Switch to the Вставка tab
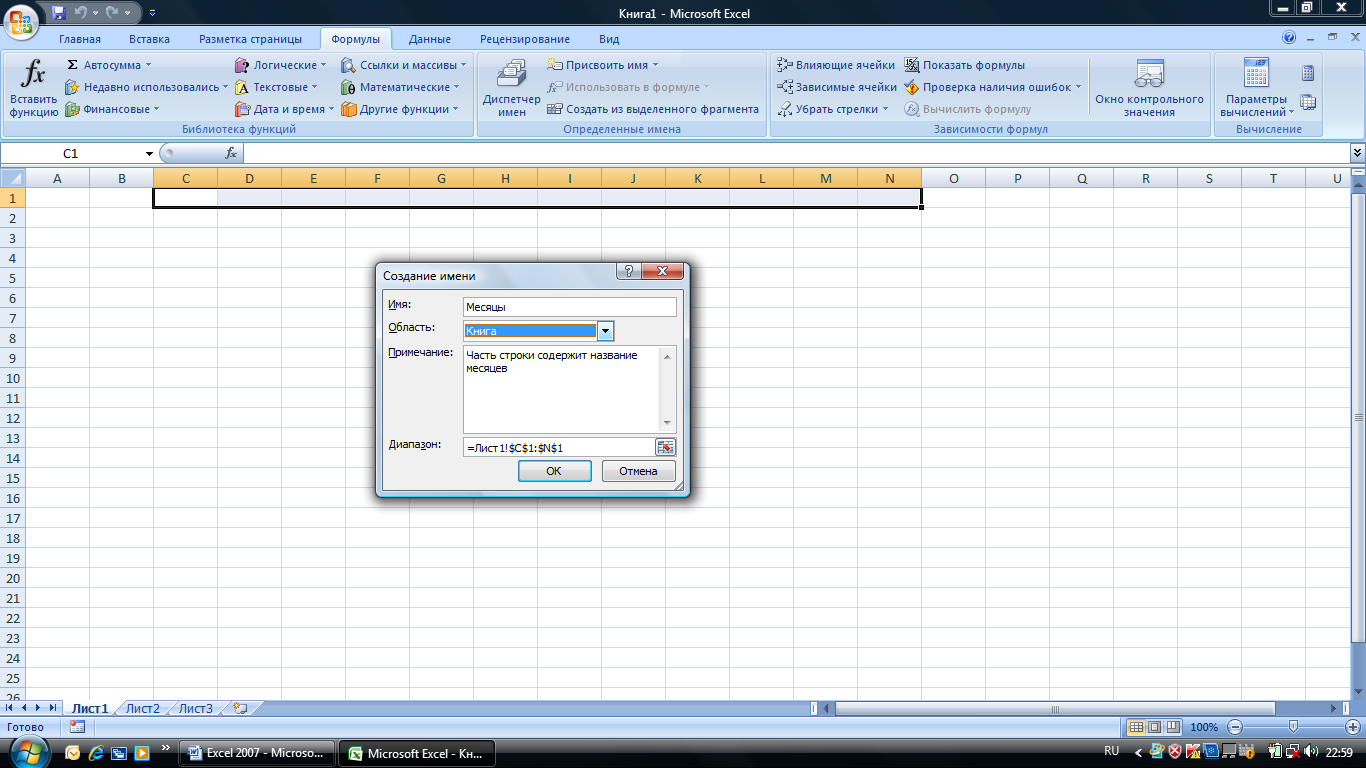This screenshot has width=1366, height=768. [149, 39]
